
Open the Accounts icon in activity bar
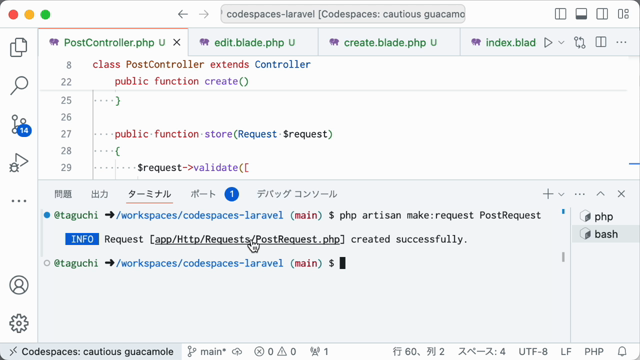[x=19, y=285]
